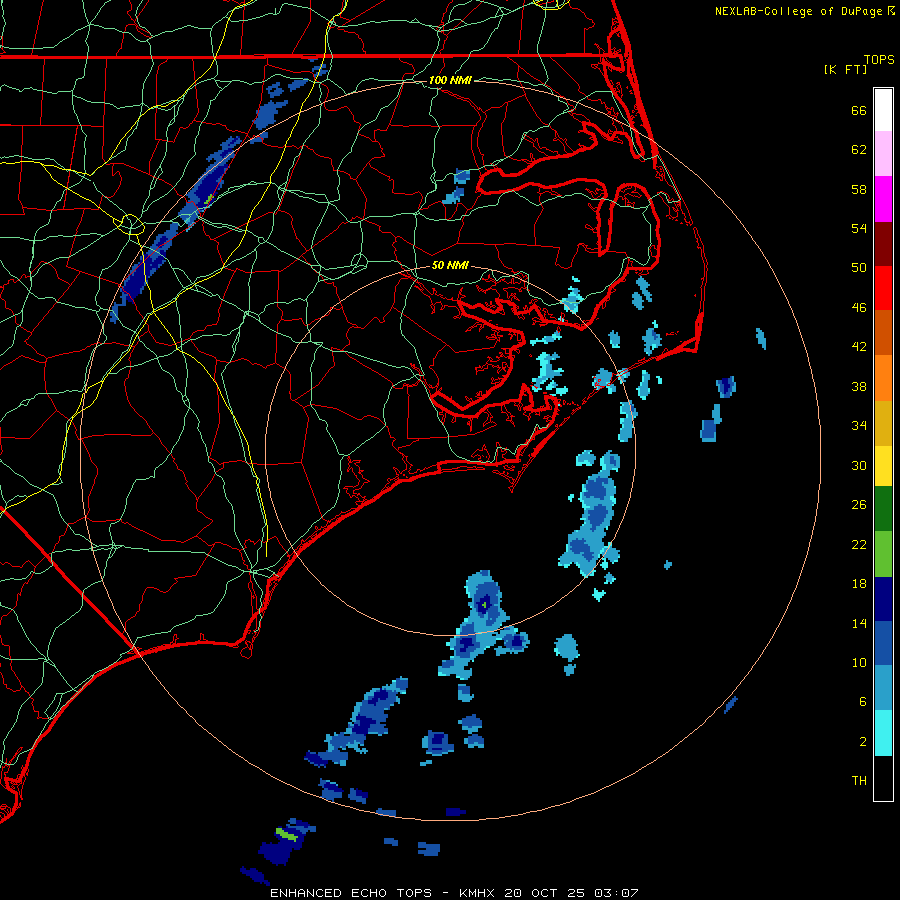Click the light green legend swatch
Image resolution: width=900 pixels, height=900 pixels.
pos(883,554)
